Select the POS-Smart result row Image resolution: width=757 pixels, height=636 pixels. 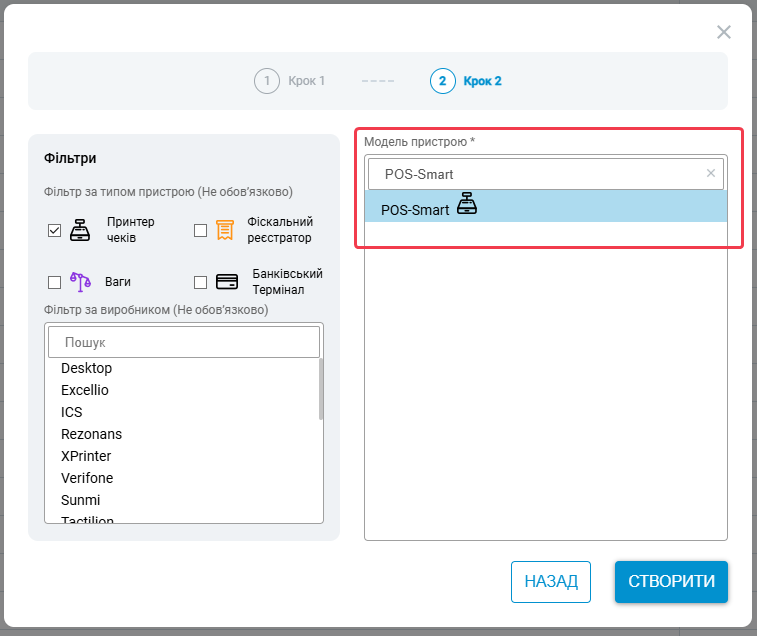coord(546,206)
